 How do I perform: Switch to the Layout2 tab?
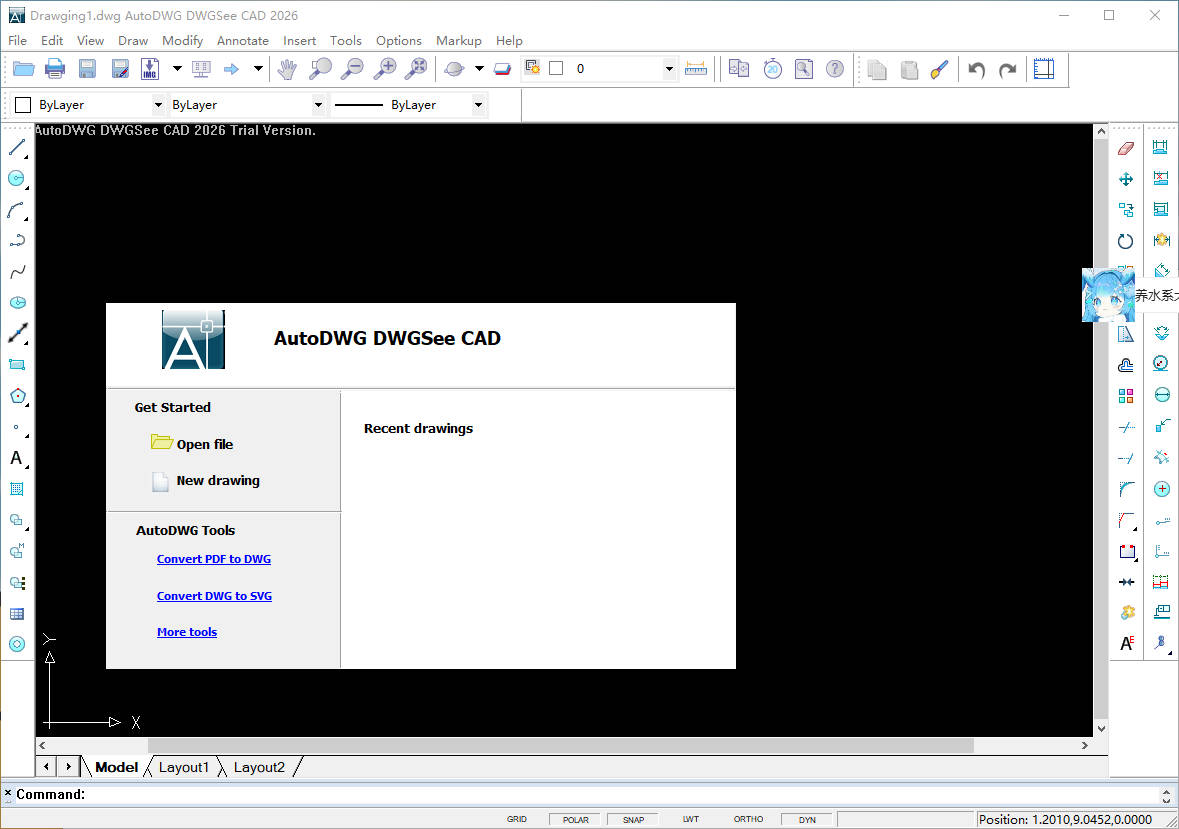click(x=259, y=767)
